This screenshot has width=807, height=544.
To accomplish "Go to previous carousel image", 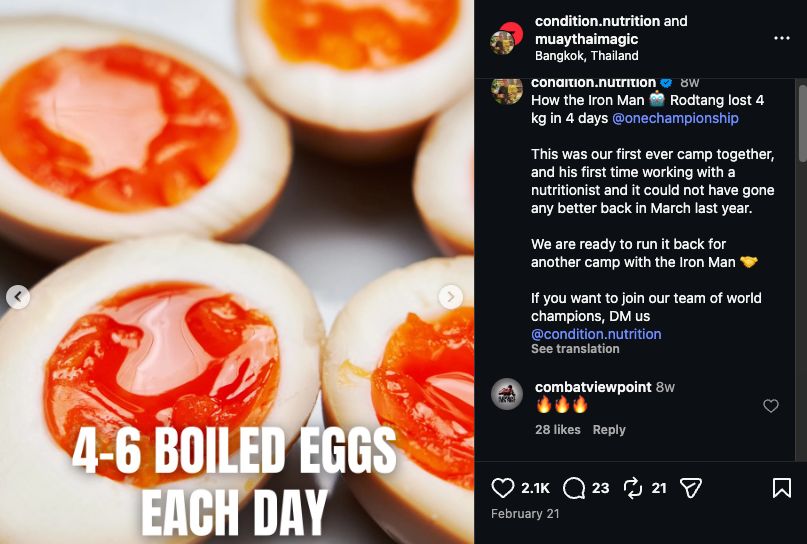I will (17, 297).
